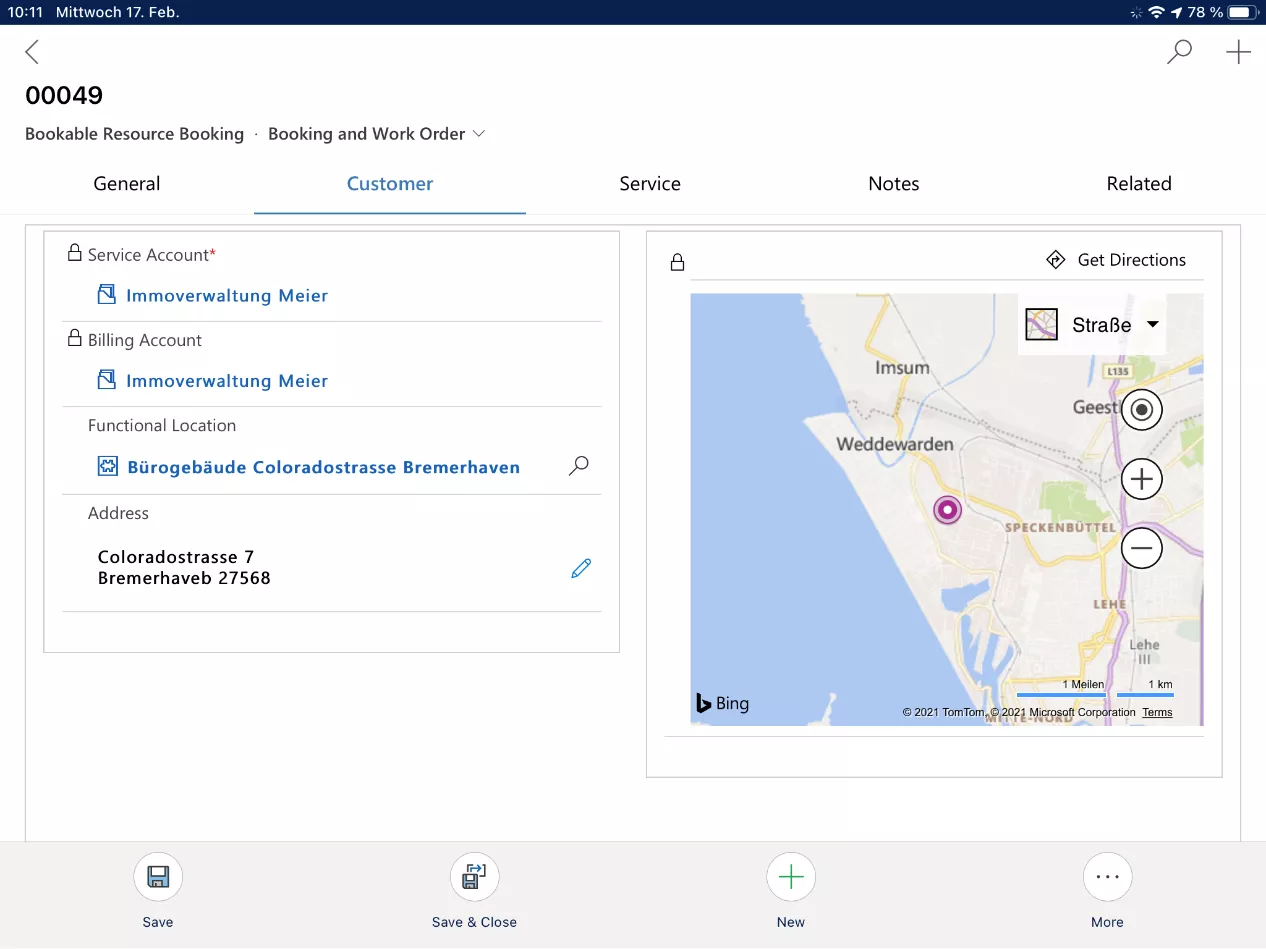This screenshot has width=1266, height=949.
Task: Click the Functional Location lookup search icon
Action: tap(579, 466)
